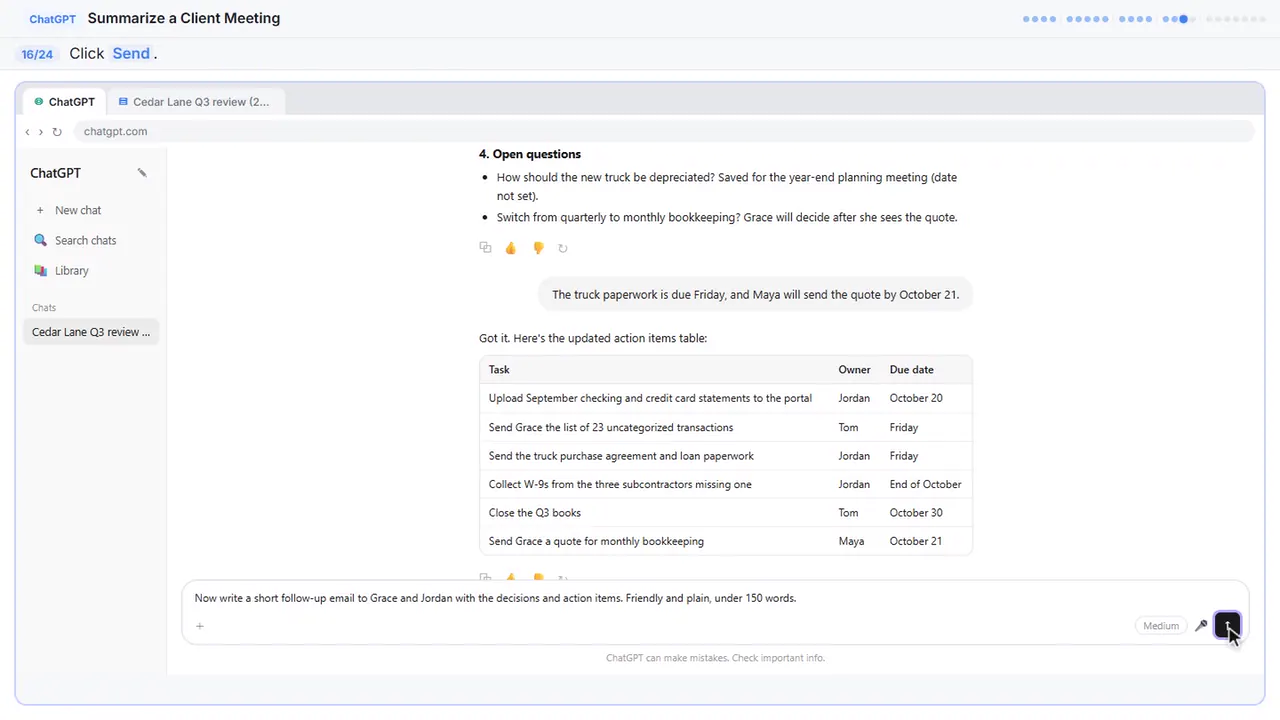Open the Medium effort selector
Screen dimensions: 1280x720
[1161, 626]
